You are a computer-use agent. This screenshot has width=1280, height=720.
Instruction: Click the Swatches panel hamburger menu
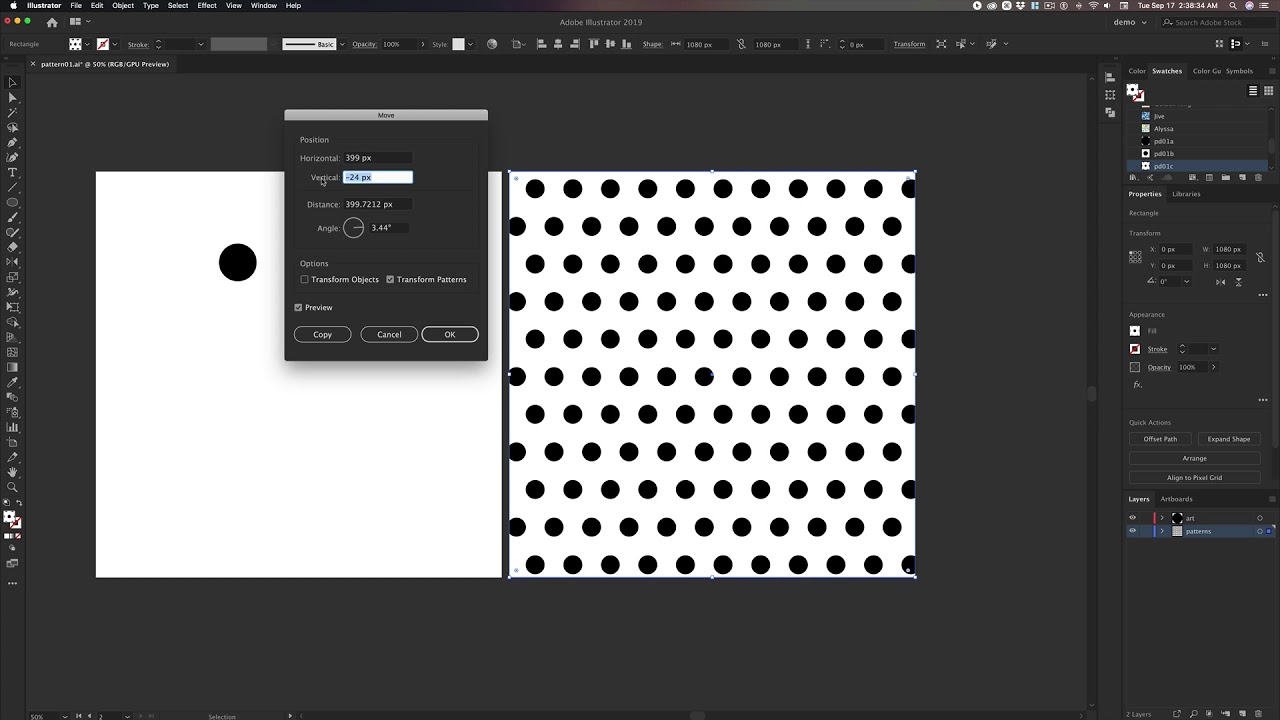(x=1270, y=71)
